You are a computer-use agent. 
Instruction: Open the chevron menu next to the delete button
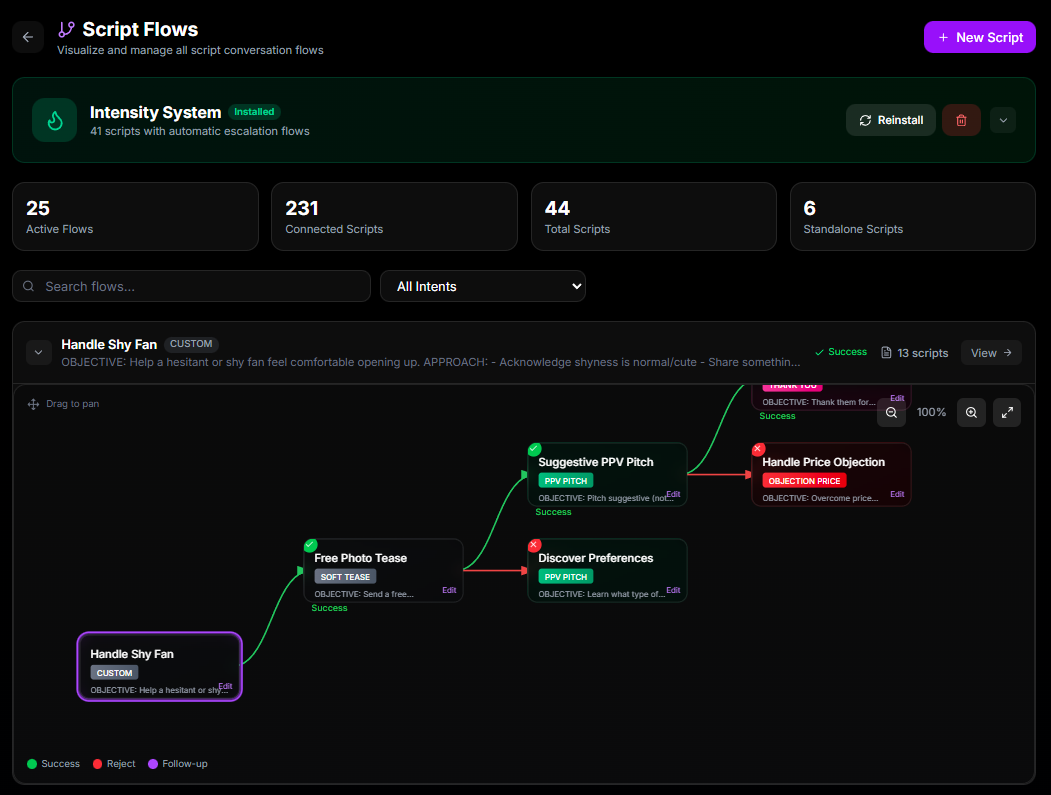pyautogui.click(x=1003, y=120)
